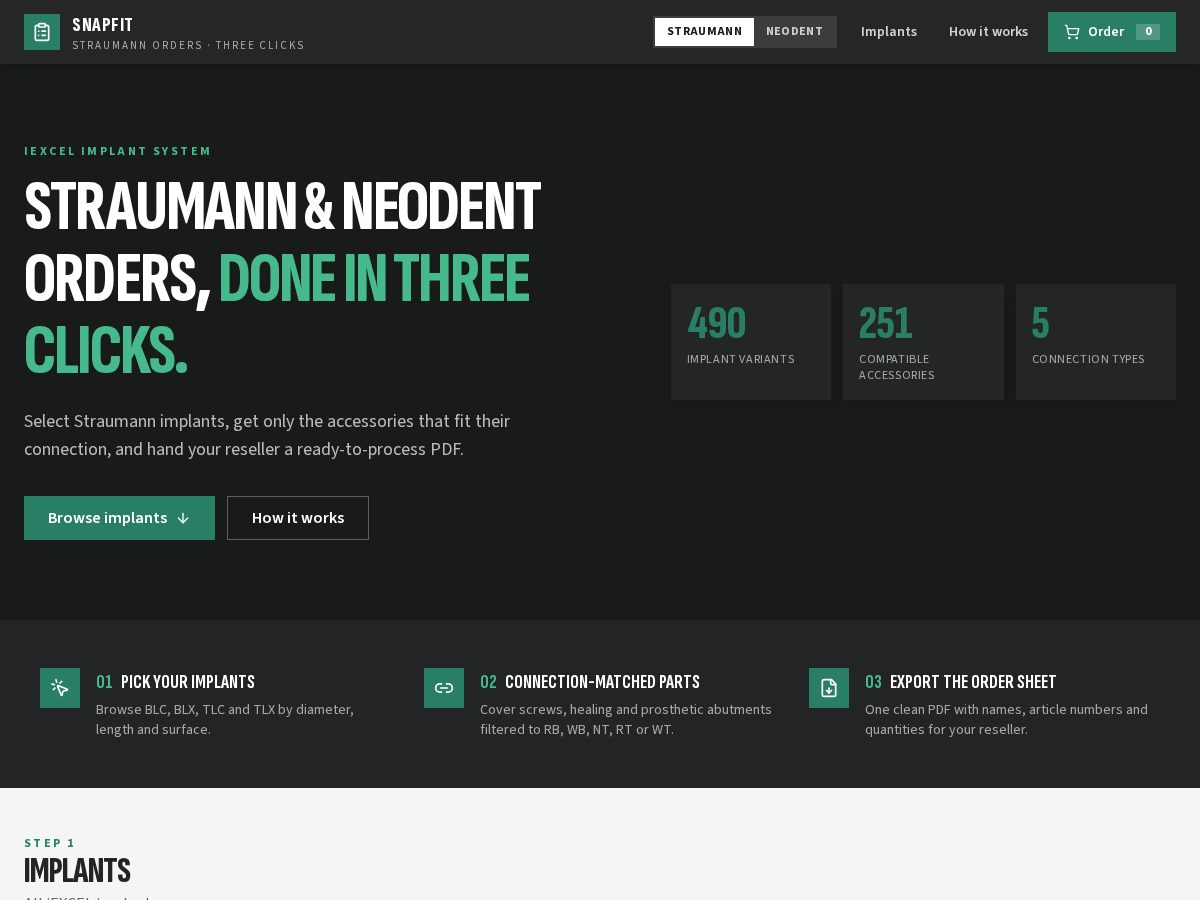The image size is (1200, 900).
Task: Click the file download icon beside Export the Order Sheet
Action: (829, 688)
